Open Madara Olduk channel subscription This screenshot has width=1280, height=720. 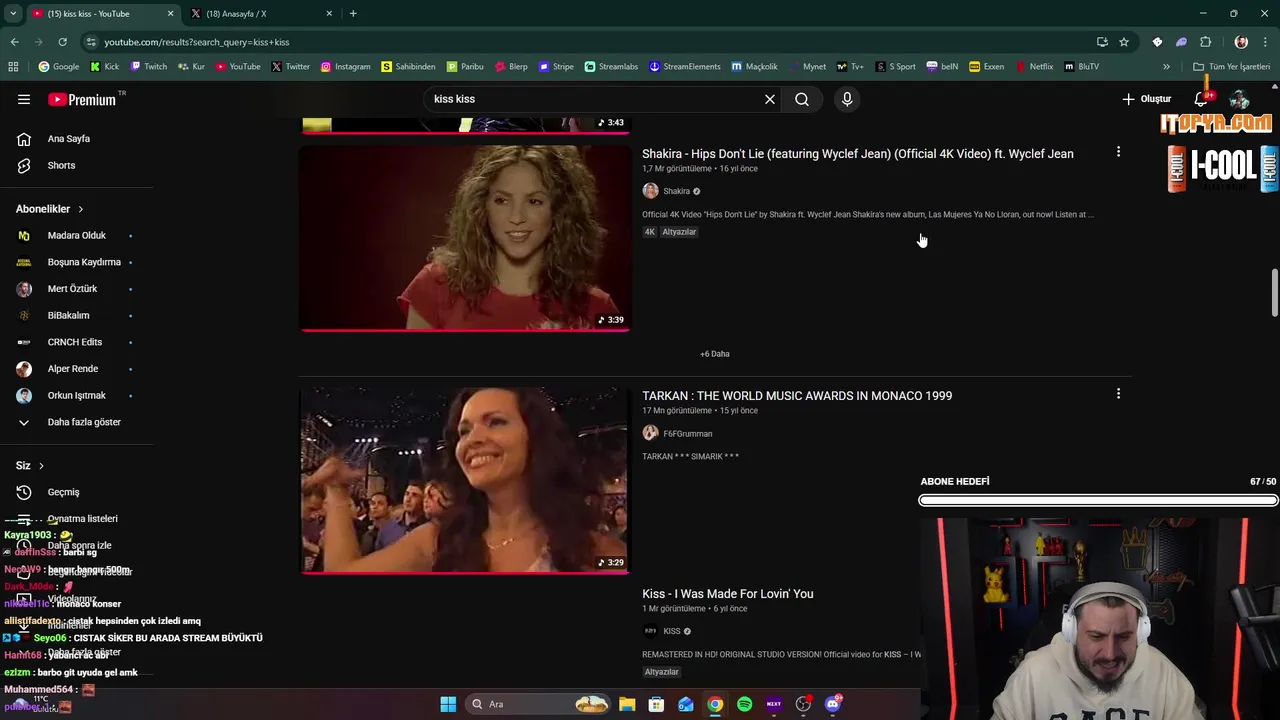click(76, 236)
